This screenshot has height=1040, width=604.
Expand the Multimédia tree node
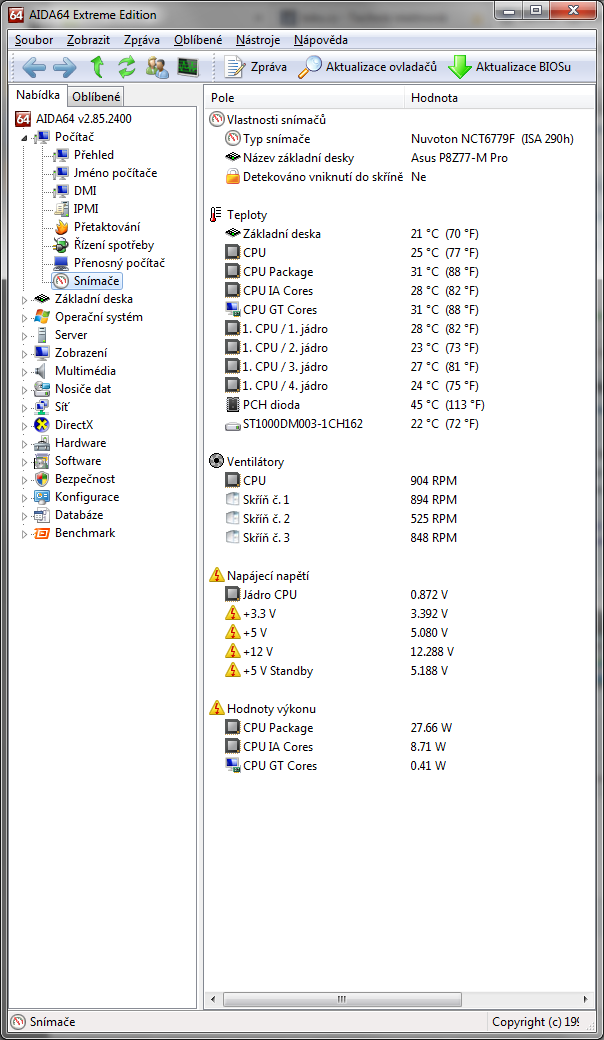25,371
